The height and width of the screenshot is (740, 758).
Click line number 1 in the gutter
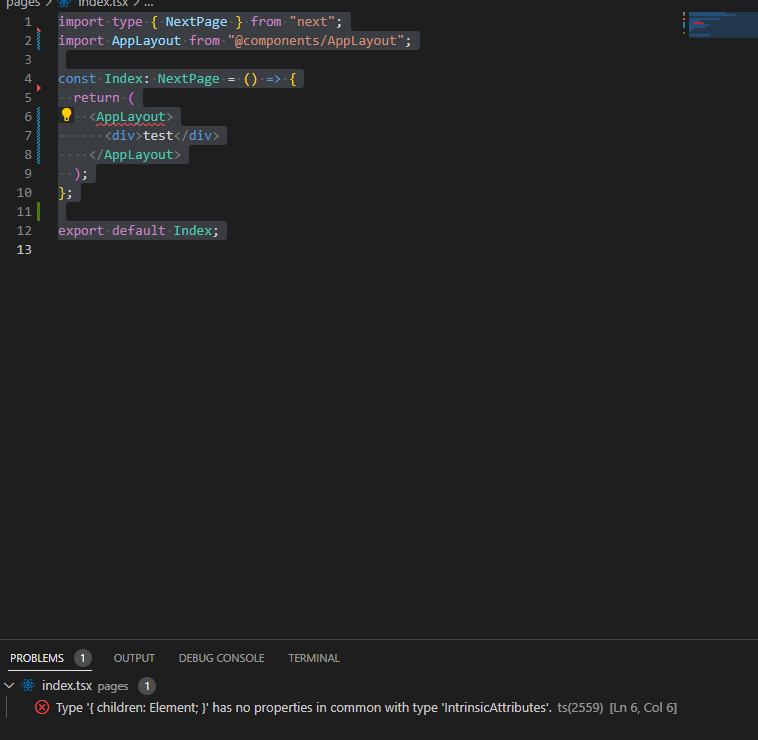click(28, 22)
